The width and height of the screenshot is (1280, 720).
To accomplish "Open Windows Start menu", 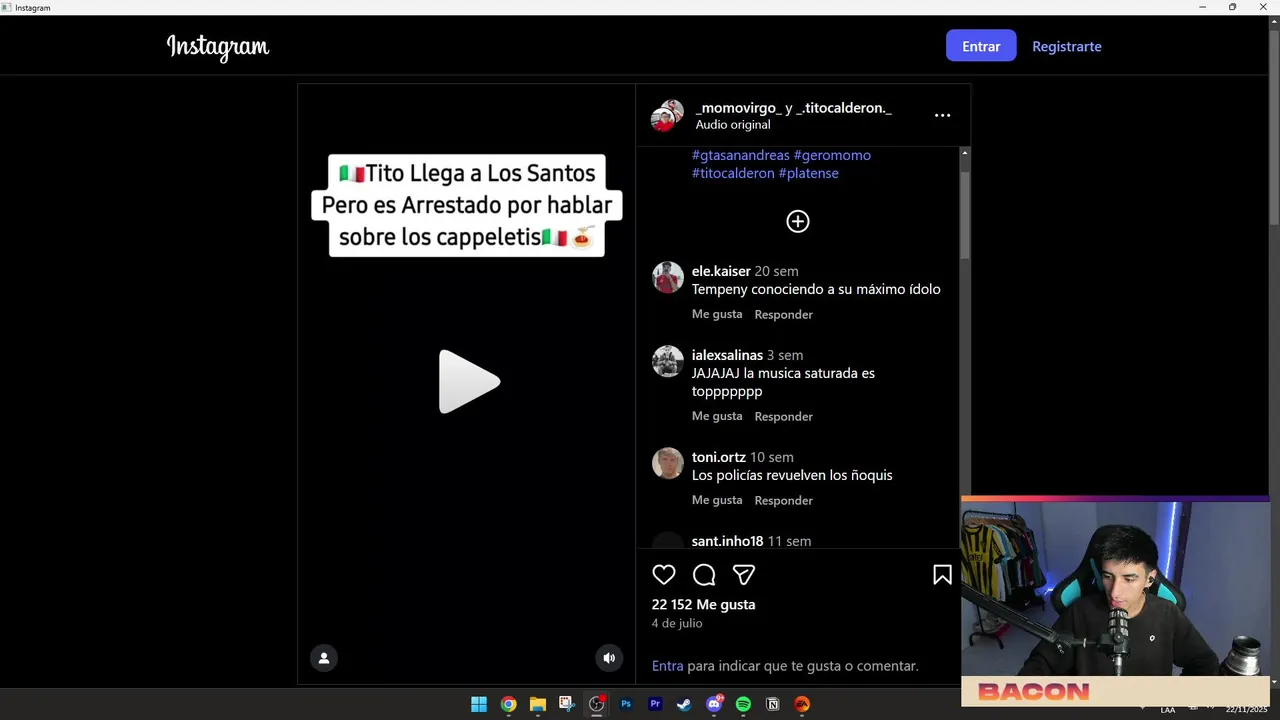I will click(479, 704).
